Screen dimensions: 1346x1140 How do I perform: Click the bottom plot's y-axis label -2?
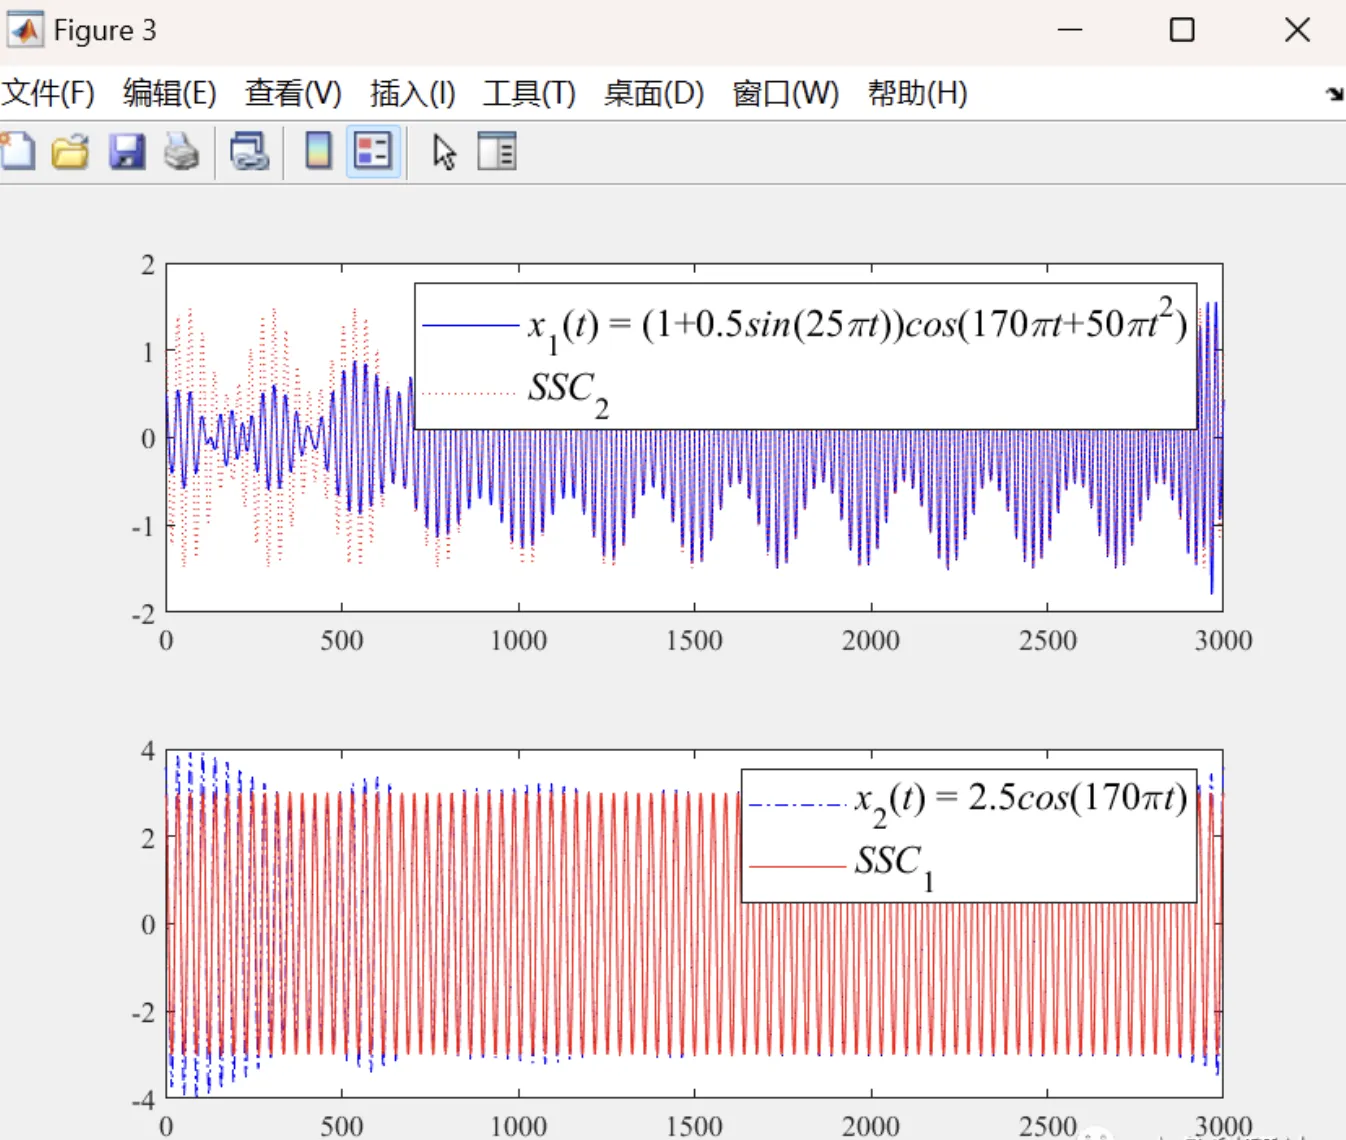pyautogui.click(x=144, y=1012)
